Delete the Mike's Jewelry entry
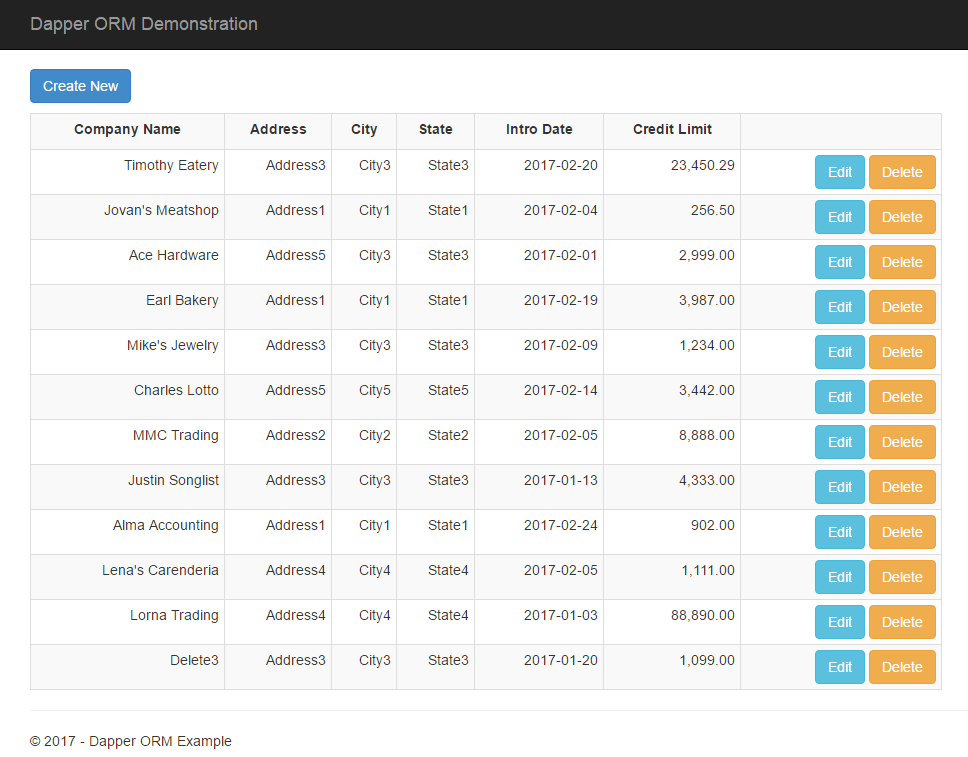The image size is (968, 757). (901, 352)
